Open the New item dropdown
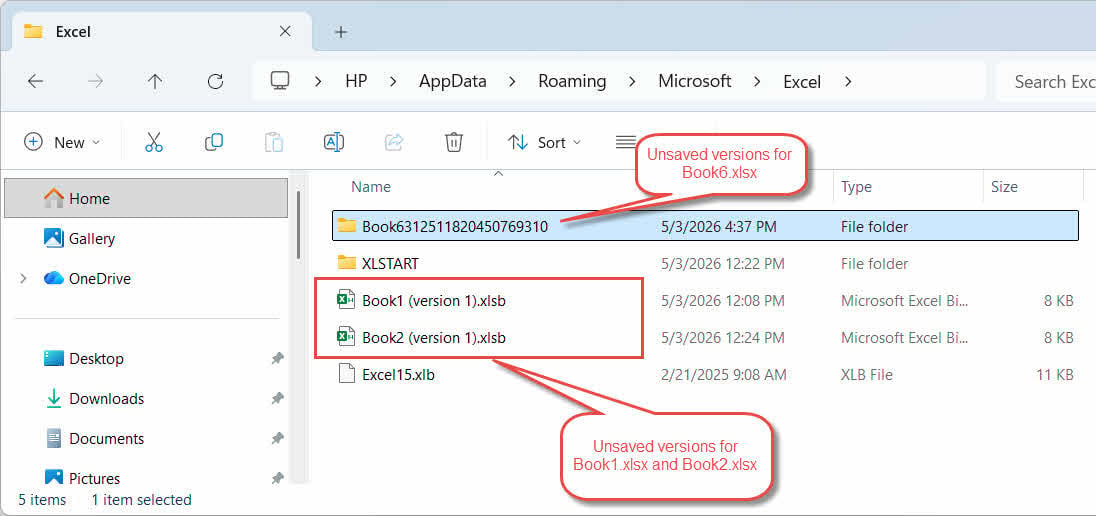 (62, 143)
